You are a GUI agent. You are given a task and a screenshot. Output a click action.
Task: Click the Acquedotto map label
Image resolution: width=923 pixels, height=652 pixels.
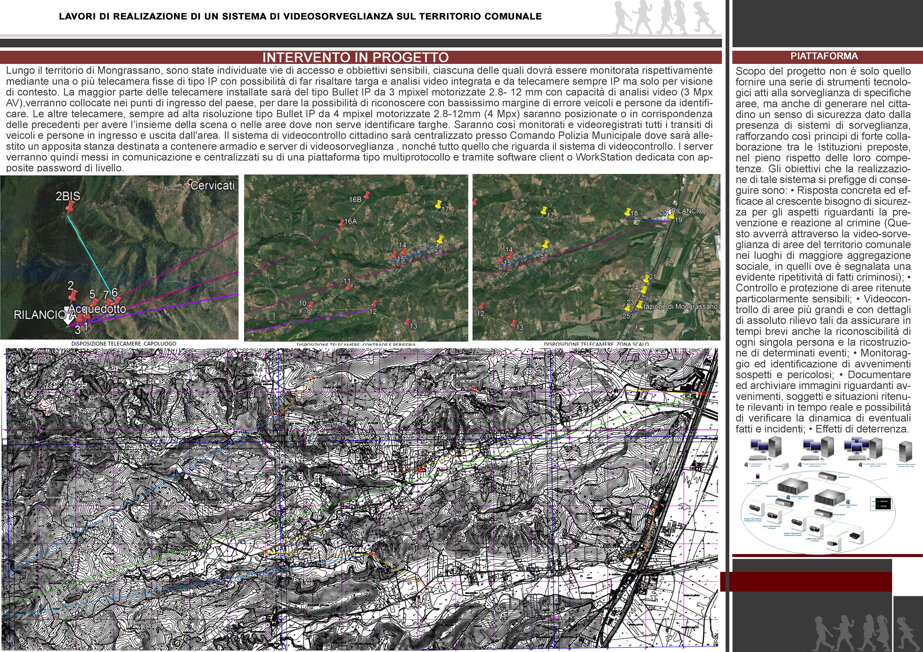97,308
